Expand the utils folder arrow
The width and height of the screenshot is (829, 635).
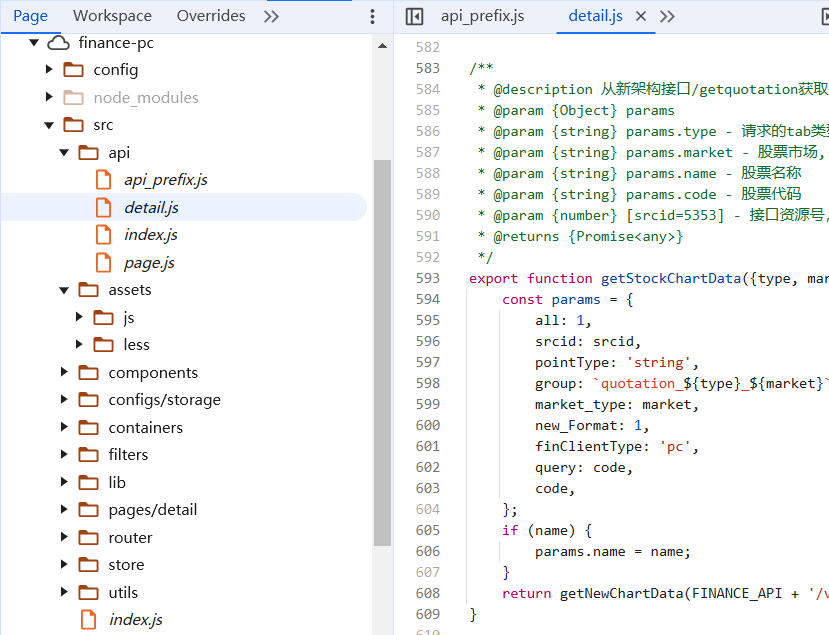[x=64, y=592]
